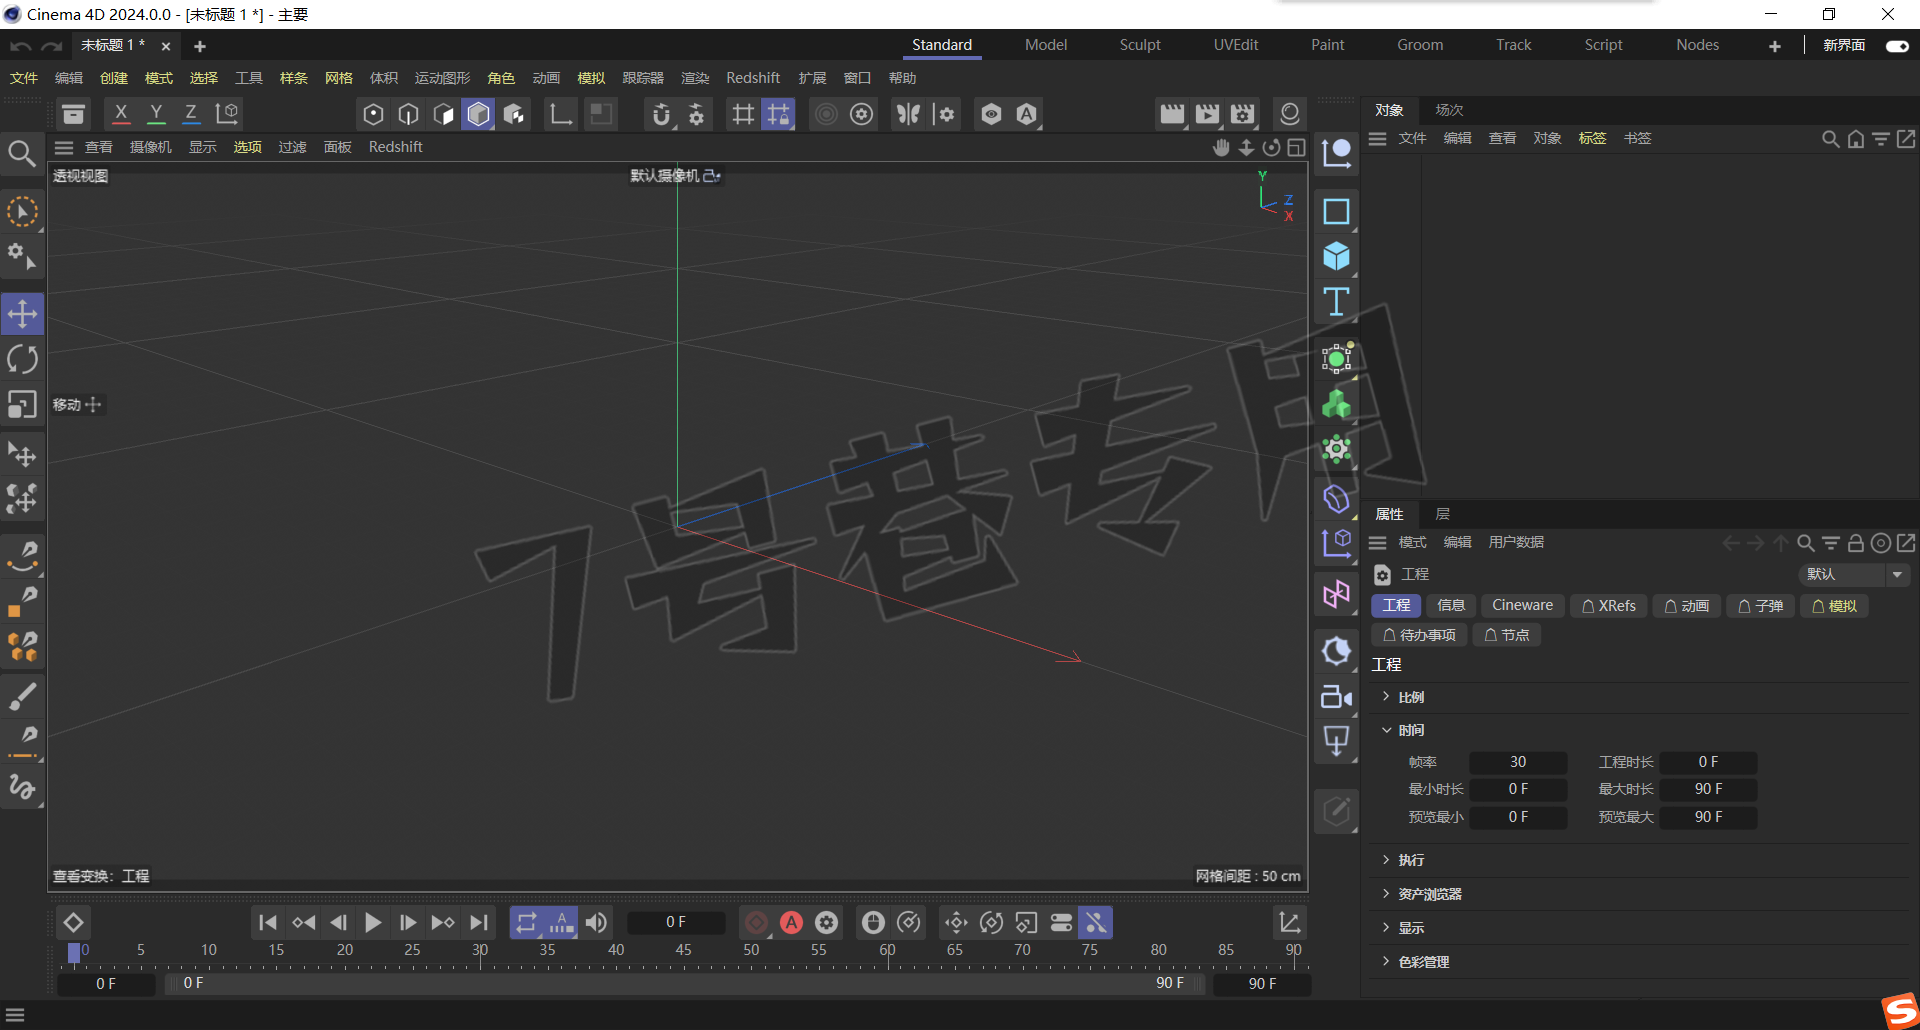The height and width of the screenshot is (1030, 1920).
Task: Click the attribute manager lock icon
Action: [1855, 543]
